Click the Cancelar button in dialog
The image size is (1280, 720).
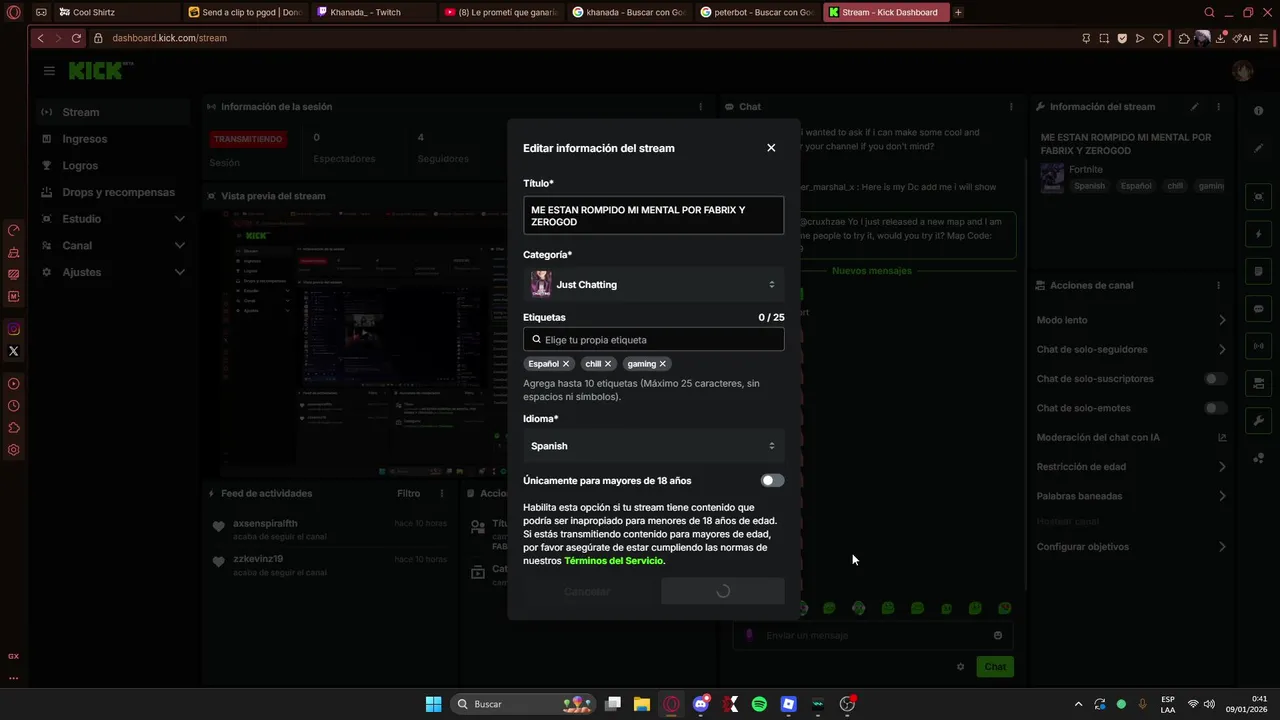587,591
